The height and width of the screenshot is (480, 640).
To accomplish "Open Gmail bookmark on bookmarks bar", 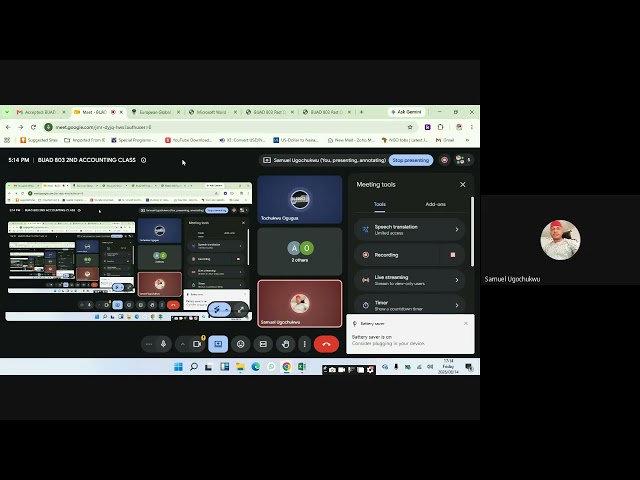I will click(445, 140).
